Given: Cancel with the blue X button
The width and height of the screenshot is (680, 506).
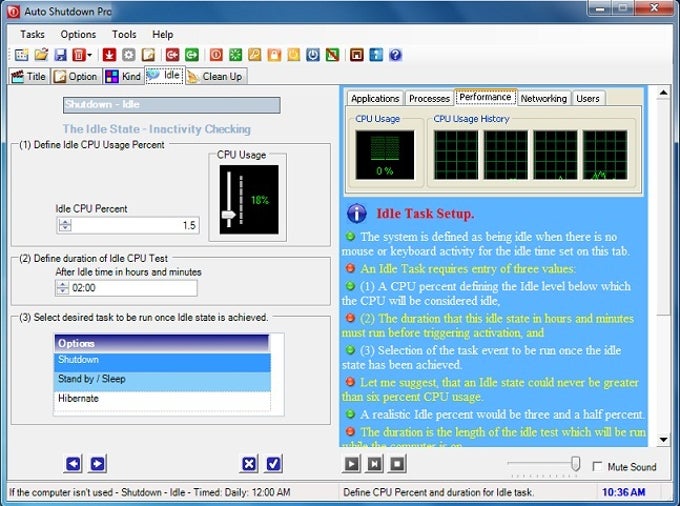Looking at the screenshot, I should [x=249, y=464].
